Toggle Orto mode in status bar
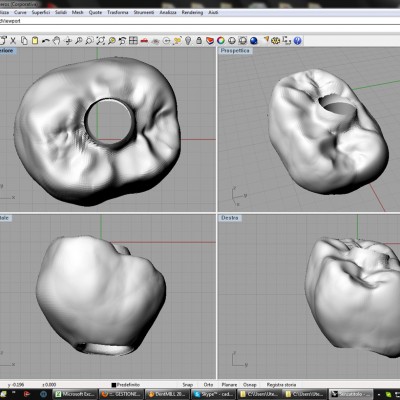 (208, 384)
